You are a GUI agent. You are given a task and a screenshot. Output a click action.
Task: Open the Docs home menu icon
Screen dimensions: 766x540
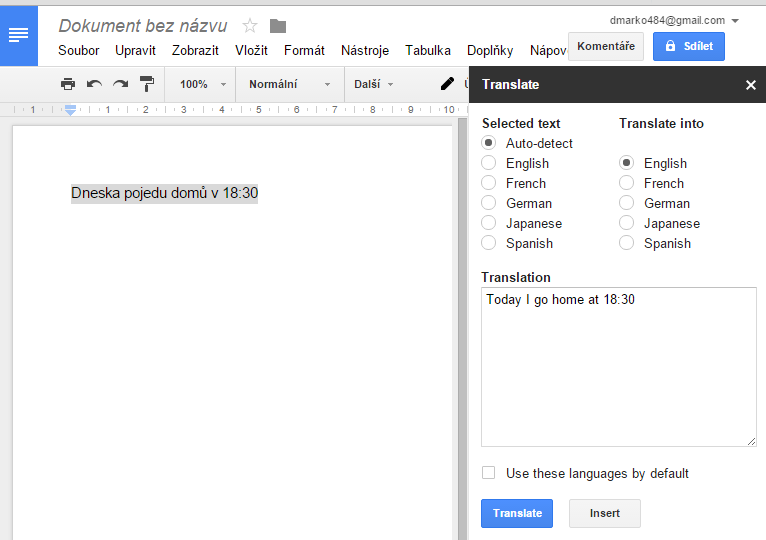(x=19, y=35)
